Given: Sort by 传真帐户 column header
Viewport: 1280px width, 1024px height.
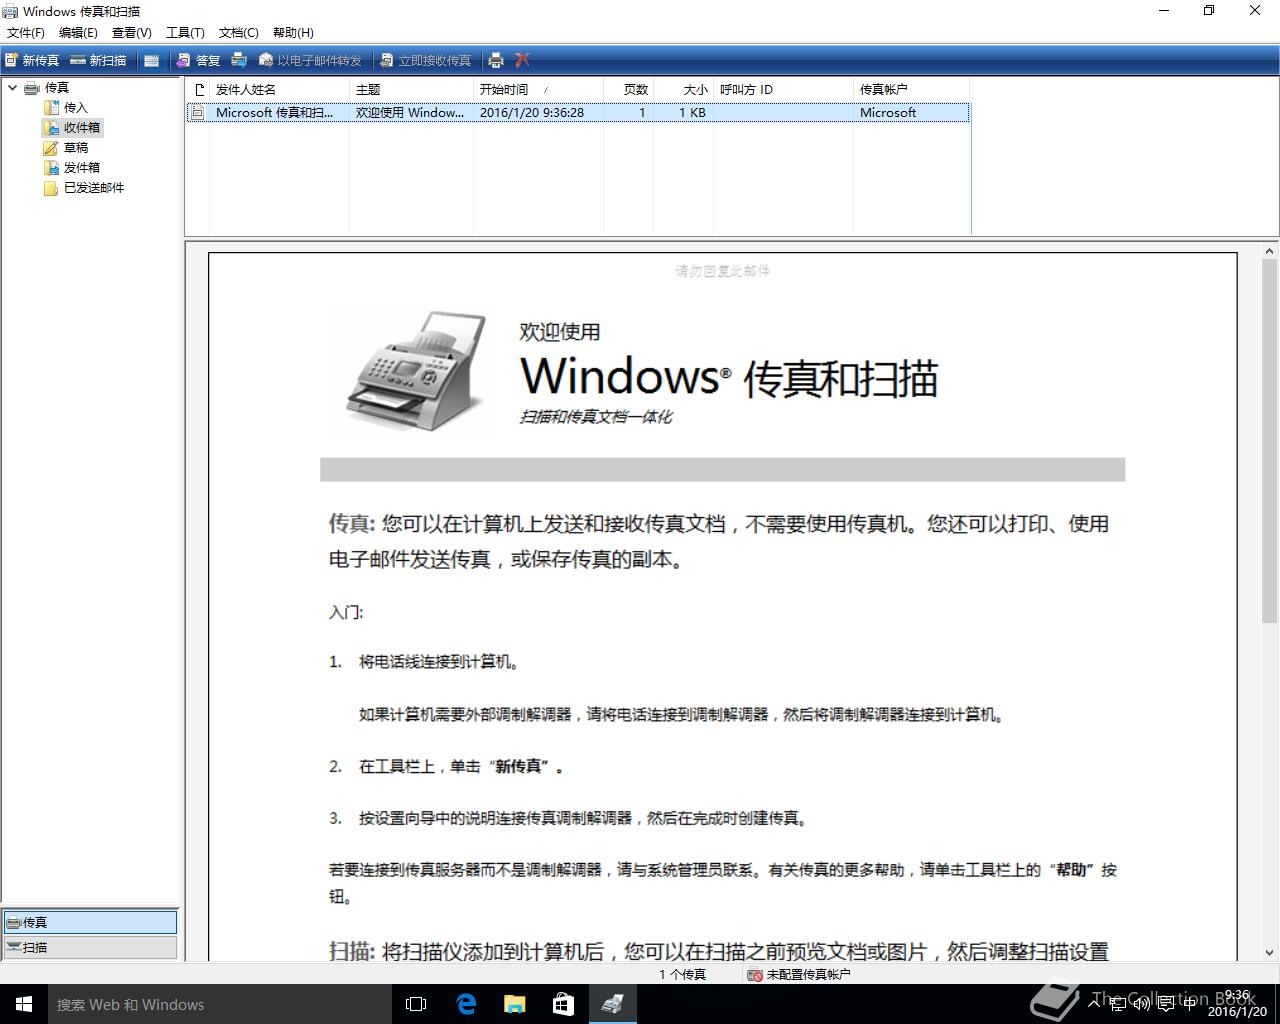Looking at the screenshot, I should tap(912, 90).
